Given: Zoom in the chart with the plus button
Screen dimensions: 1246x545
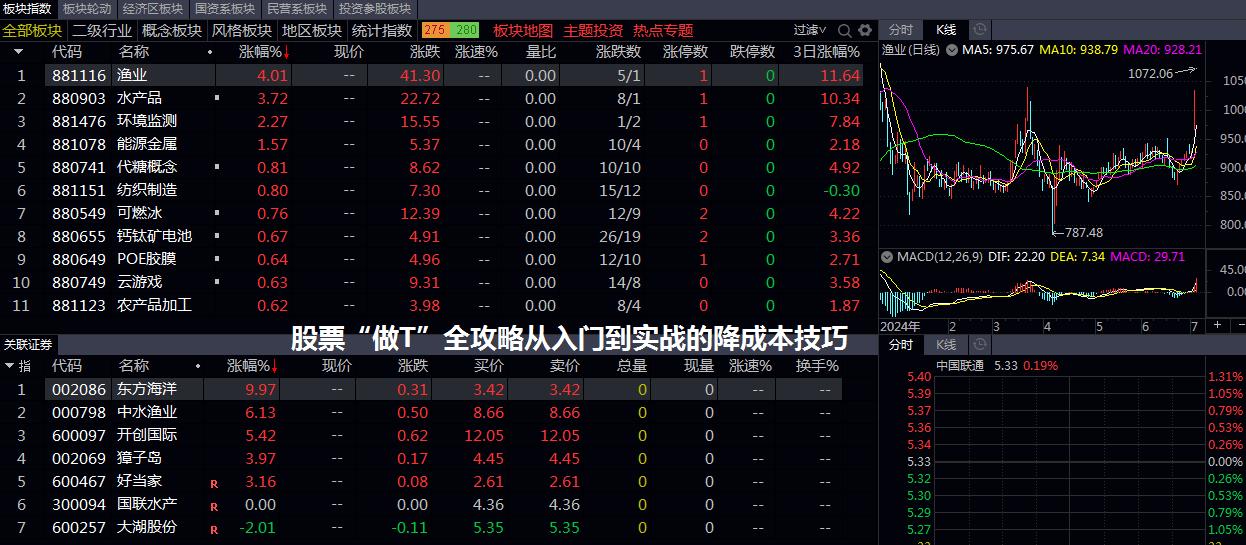Looking at the screenshot, I should pos(1217,326).
